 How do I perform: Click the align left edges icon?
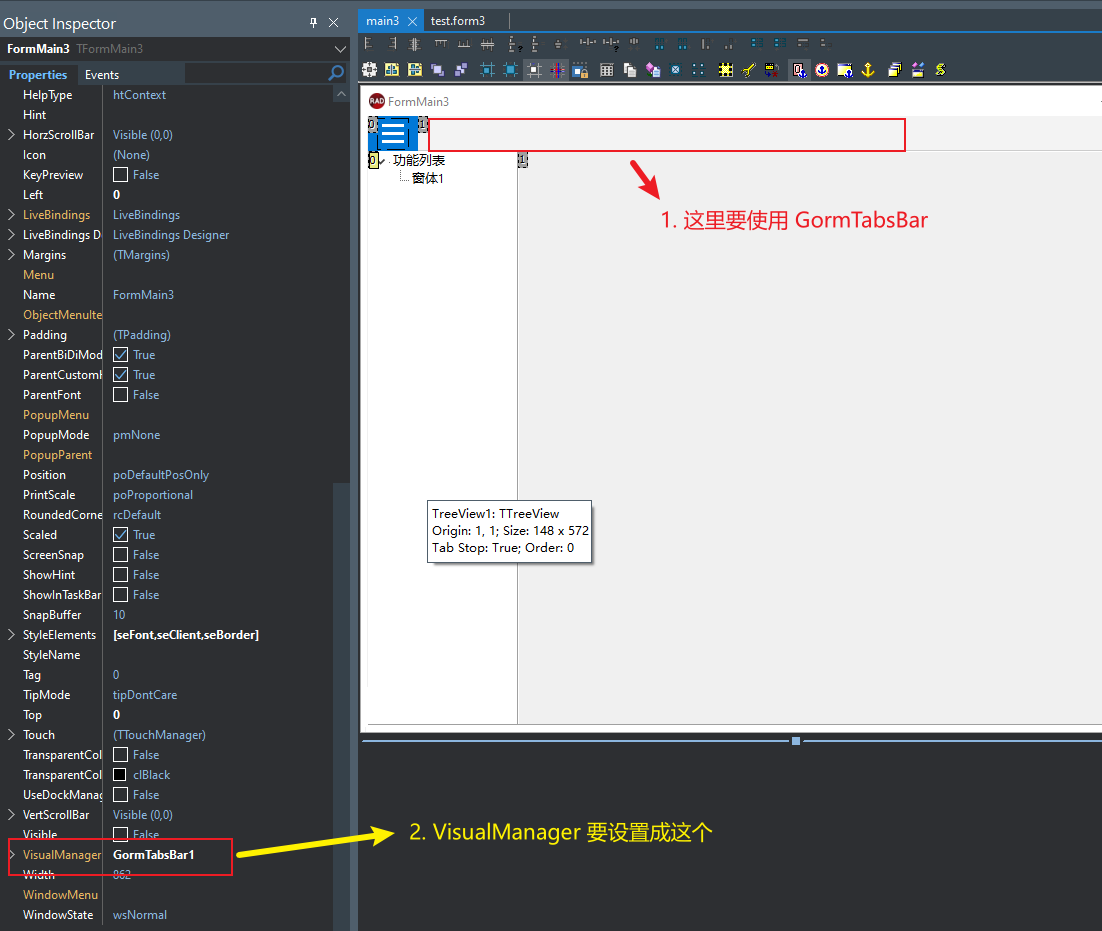point(369,44)
